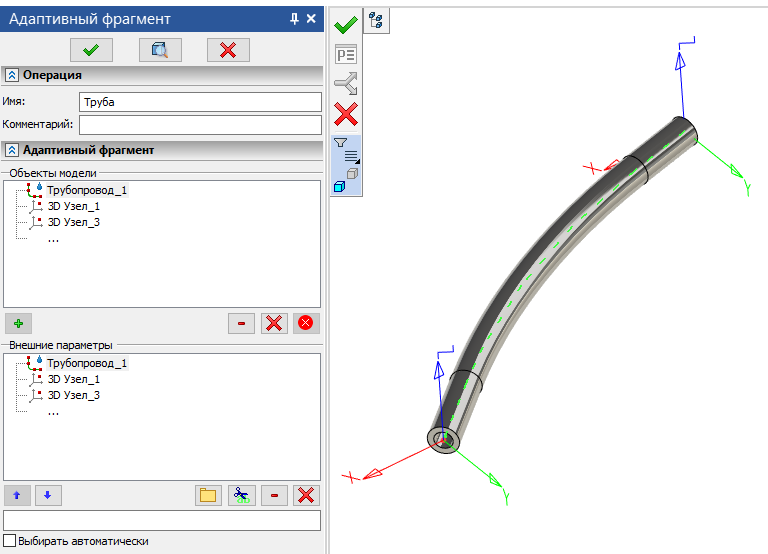Click the green plus add button
Image resolution: width=768 pixels, height=554 pixels.
coord(17,323)
